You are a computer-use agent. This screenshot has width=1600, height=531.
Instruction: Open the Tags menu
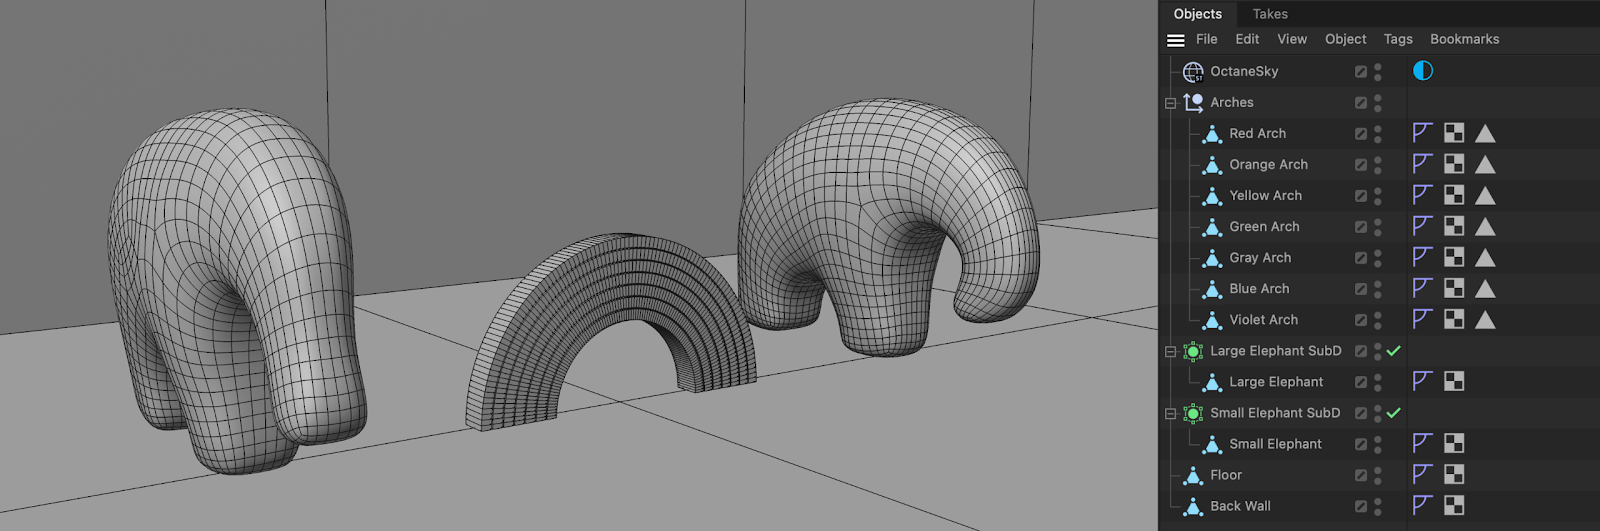tap(1398, 39)
